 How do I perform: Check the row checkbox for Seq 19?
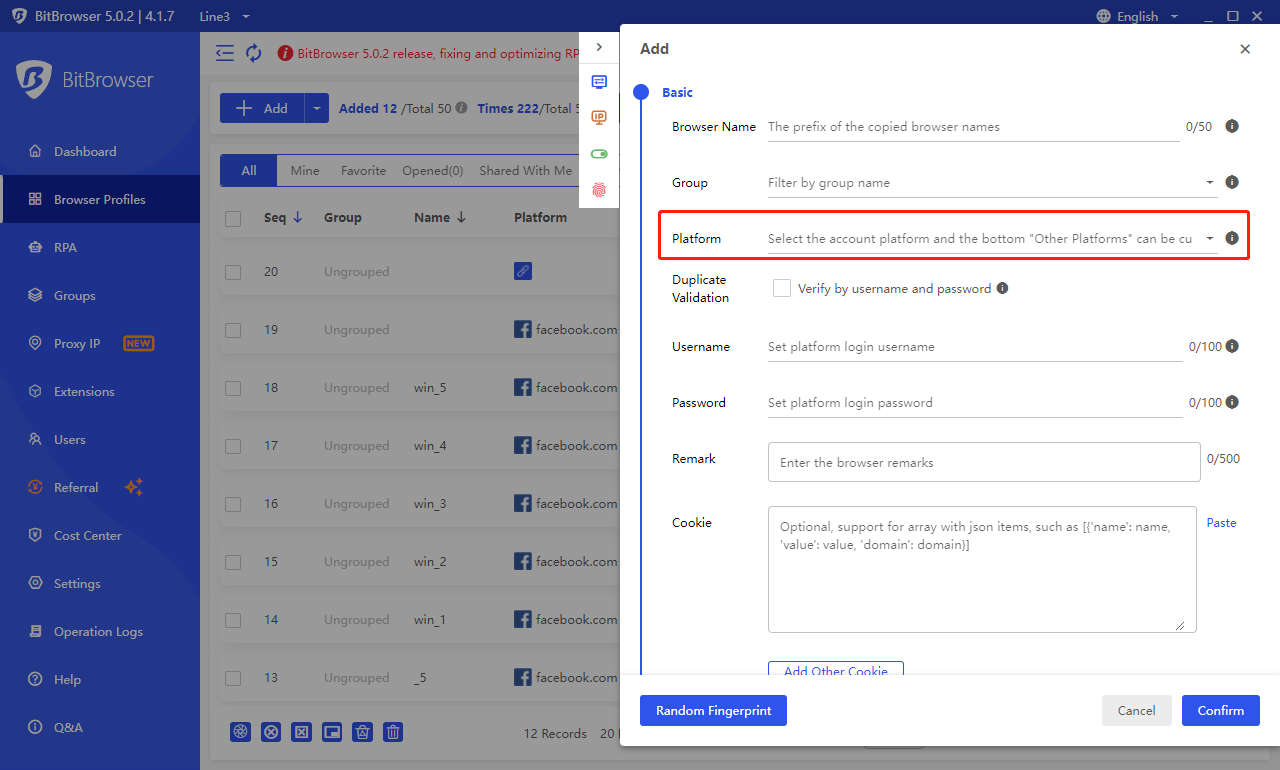(x=233, y=330)
